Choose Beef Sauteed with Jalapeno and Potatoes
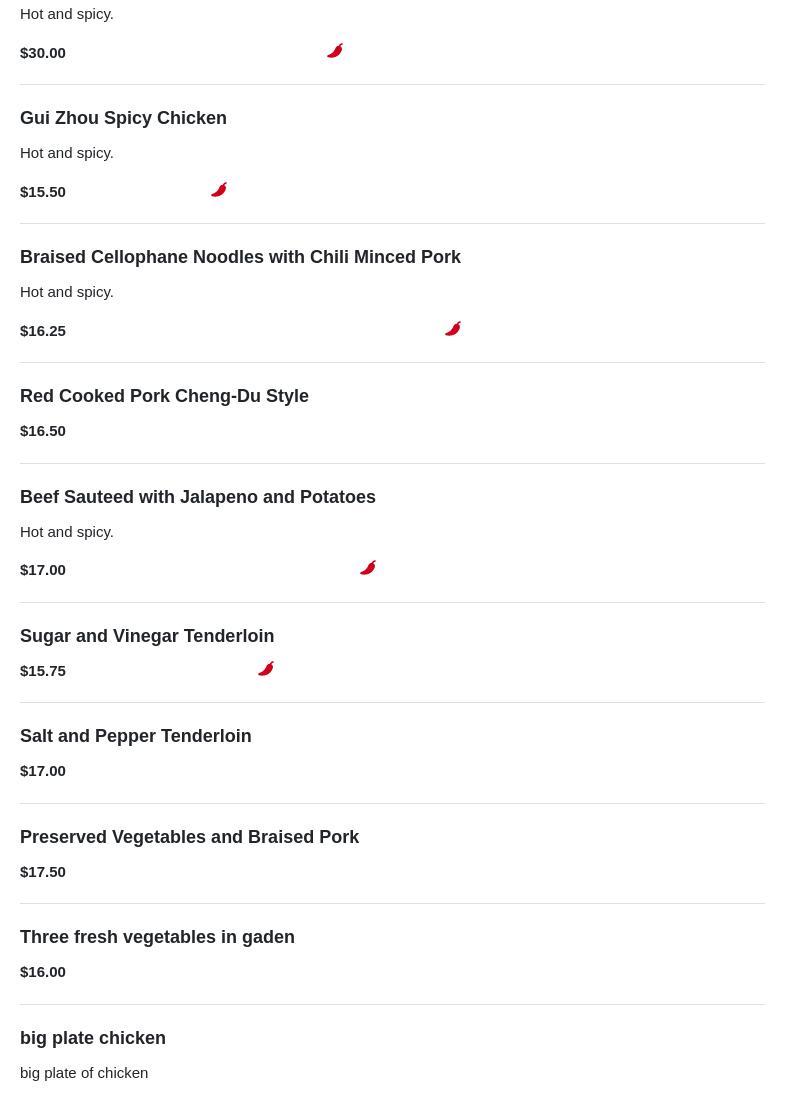Image resolution: width=785 pixels, height=1104 pixels. [x=197, y=497]
